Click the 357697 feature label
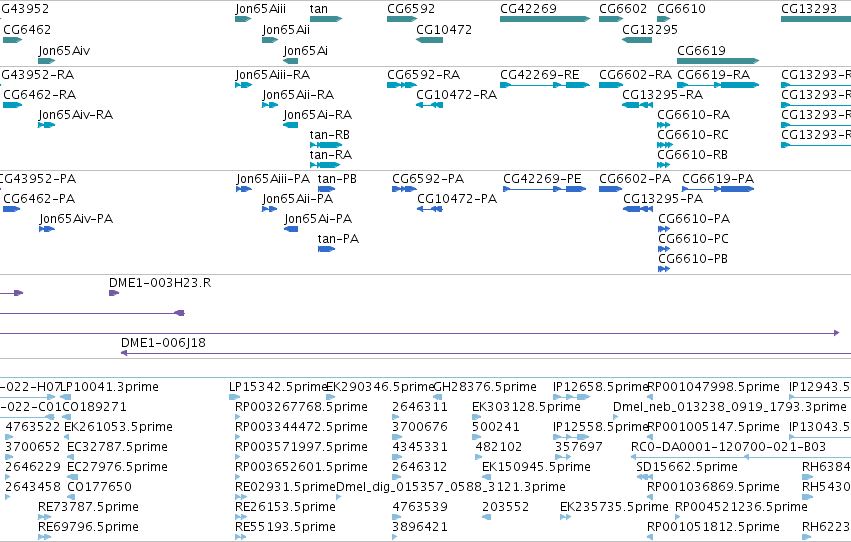 pyautogui.click(x=578, y=447)
